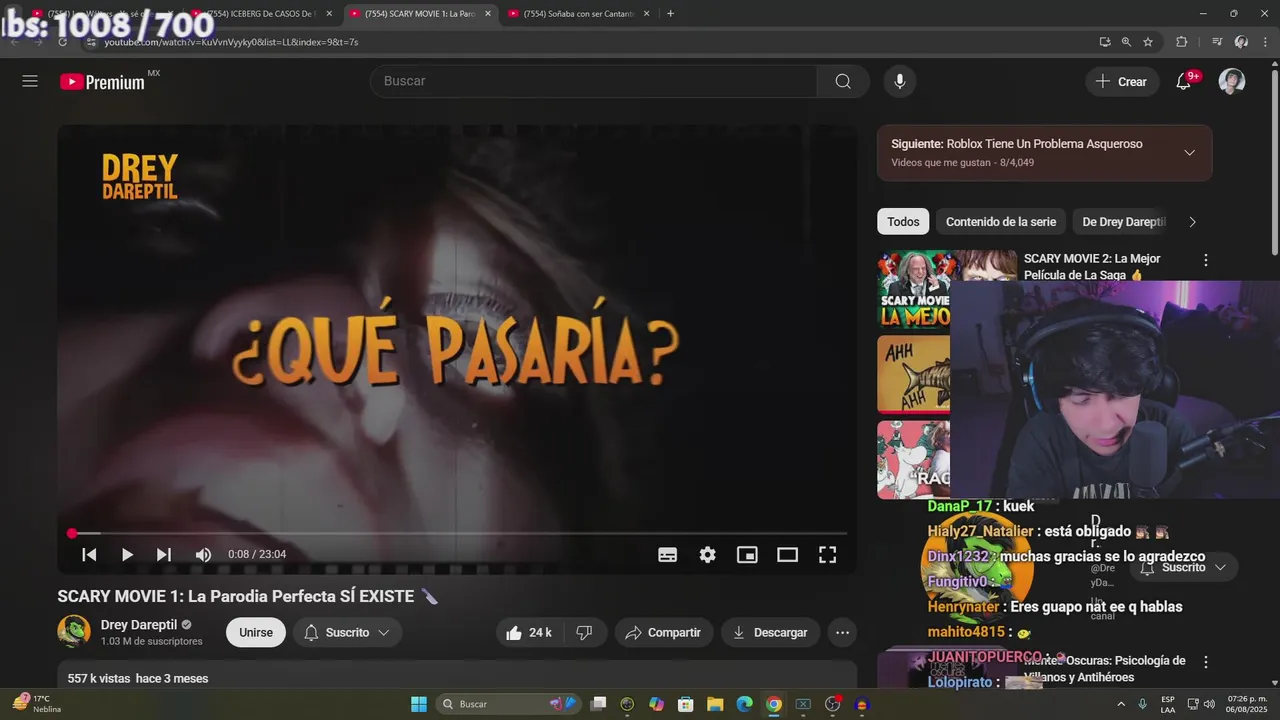
Task: Open Drey Dareptil channel name link
Action: coord(139,625)
